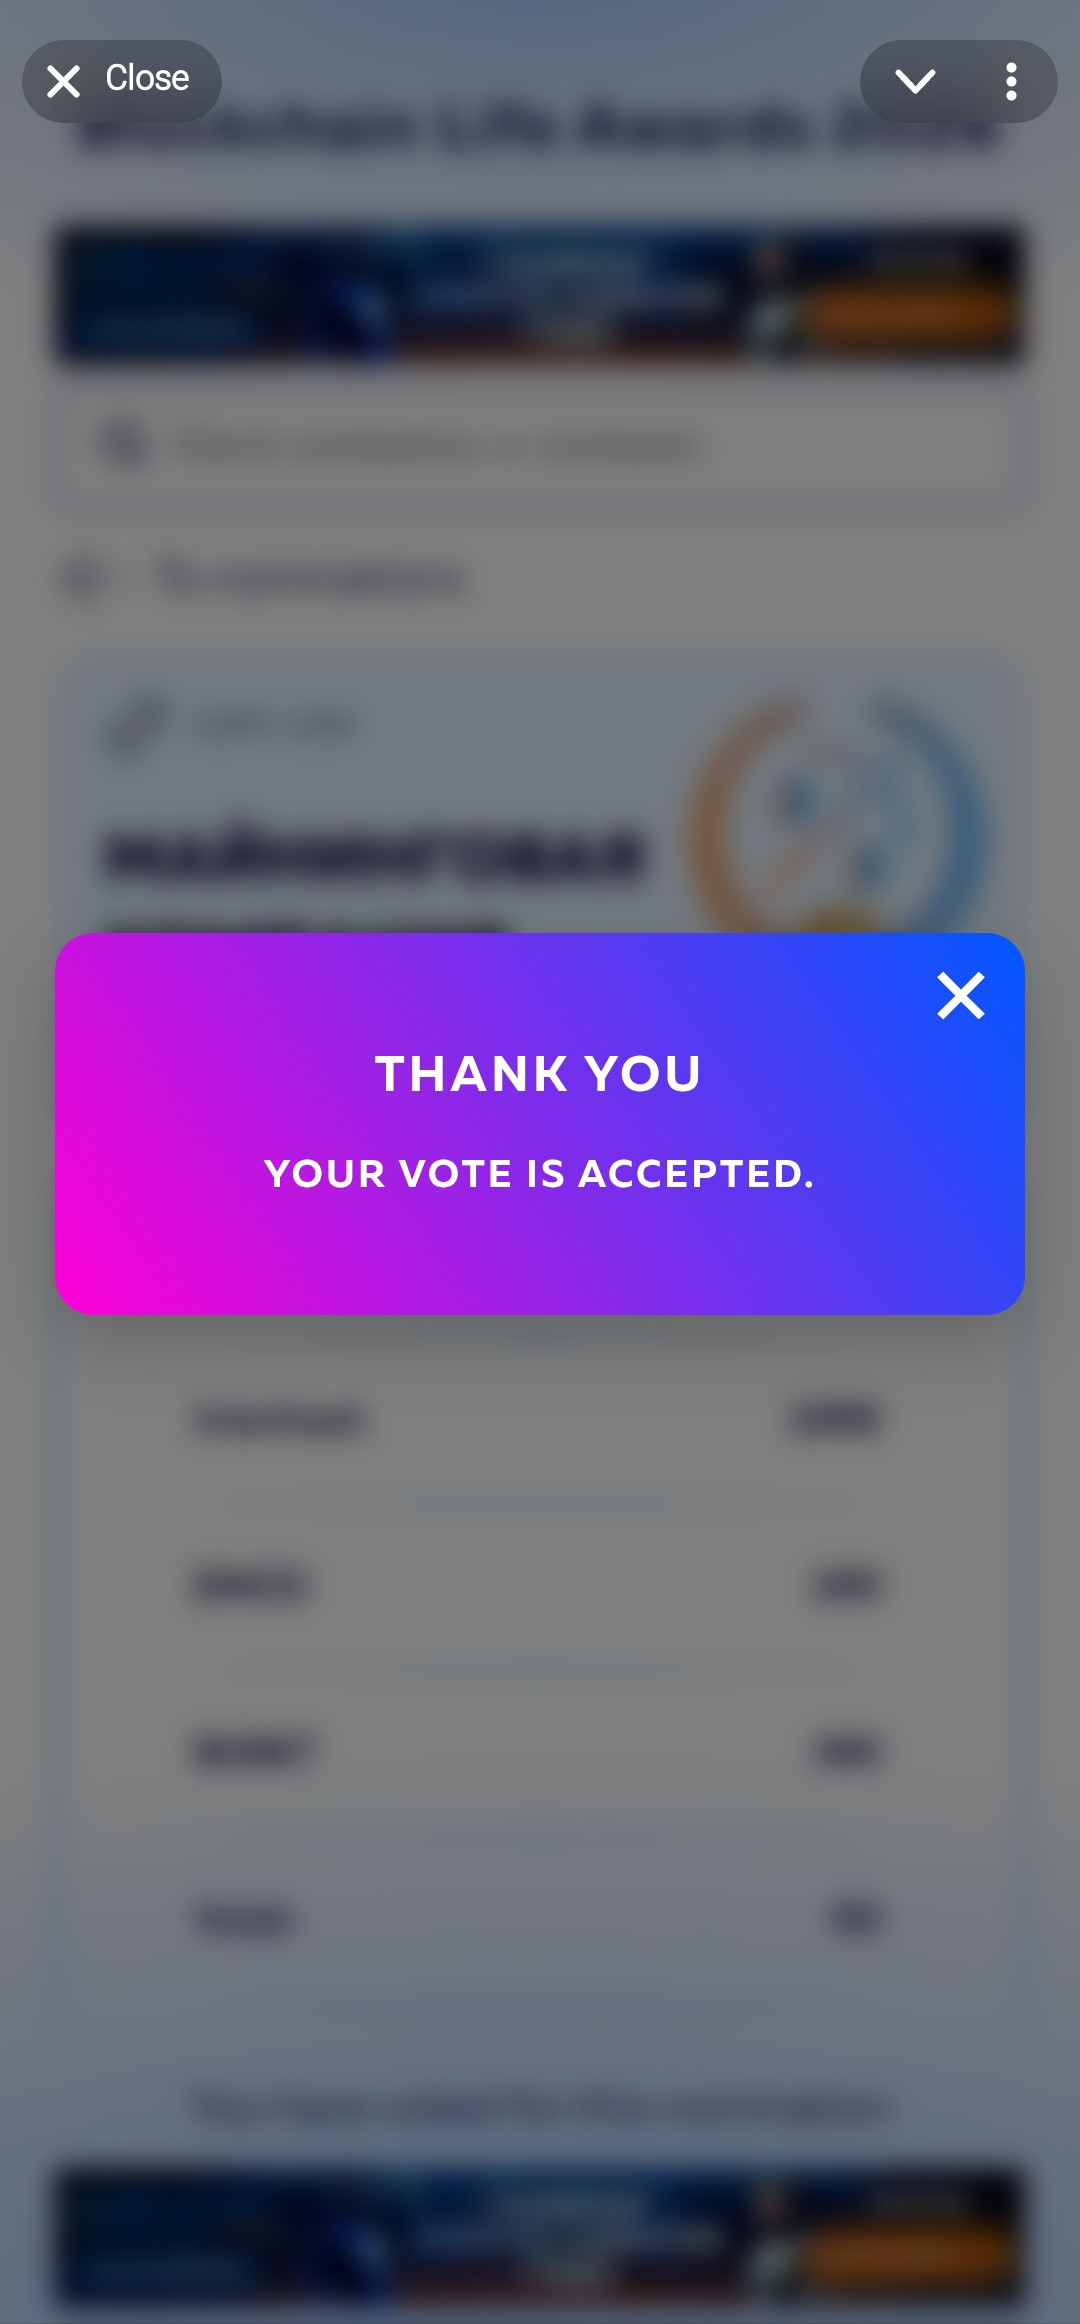
Task: Open the blurred To nominations link
Action: (x=310, y=577)
